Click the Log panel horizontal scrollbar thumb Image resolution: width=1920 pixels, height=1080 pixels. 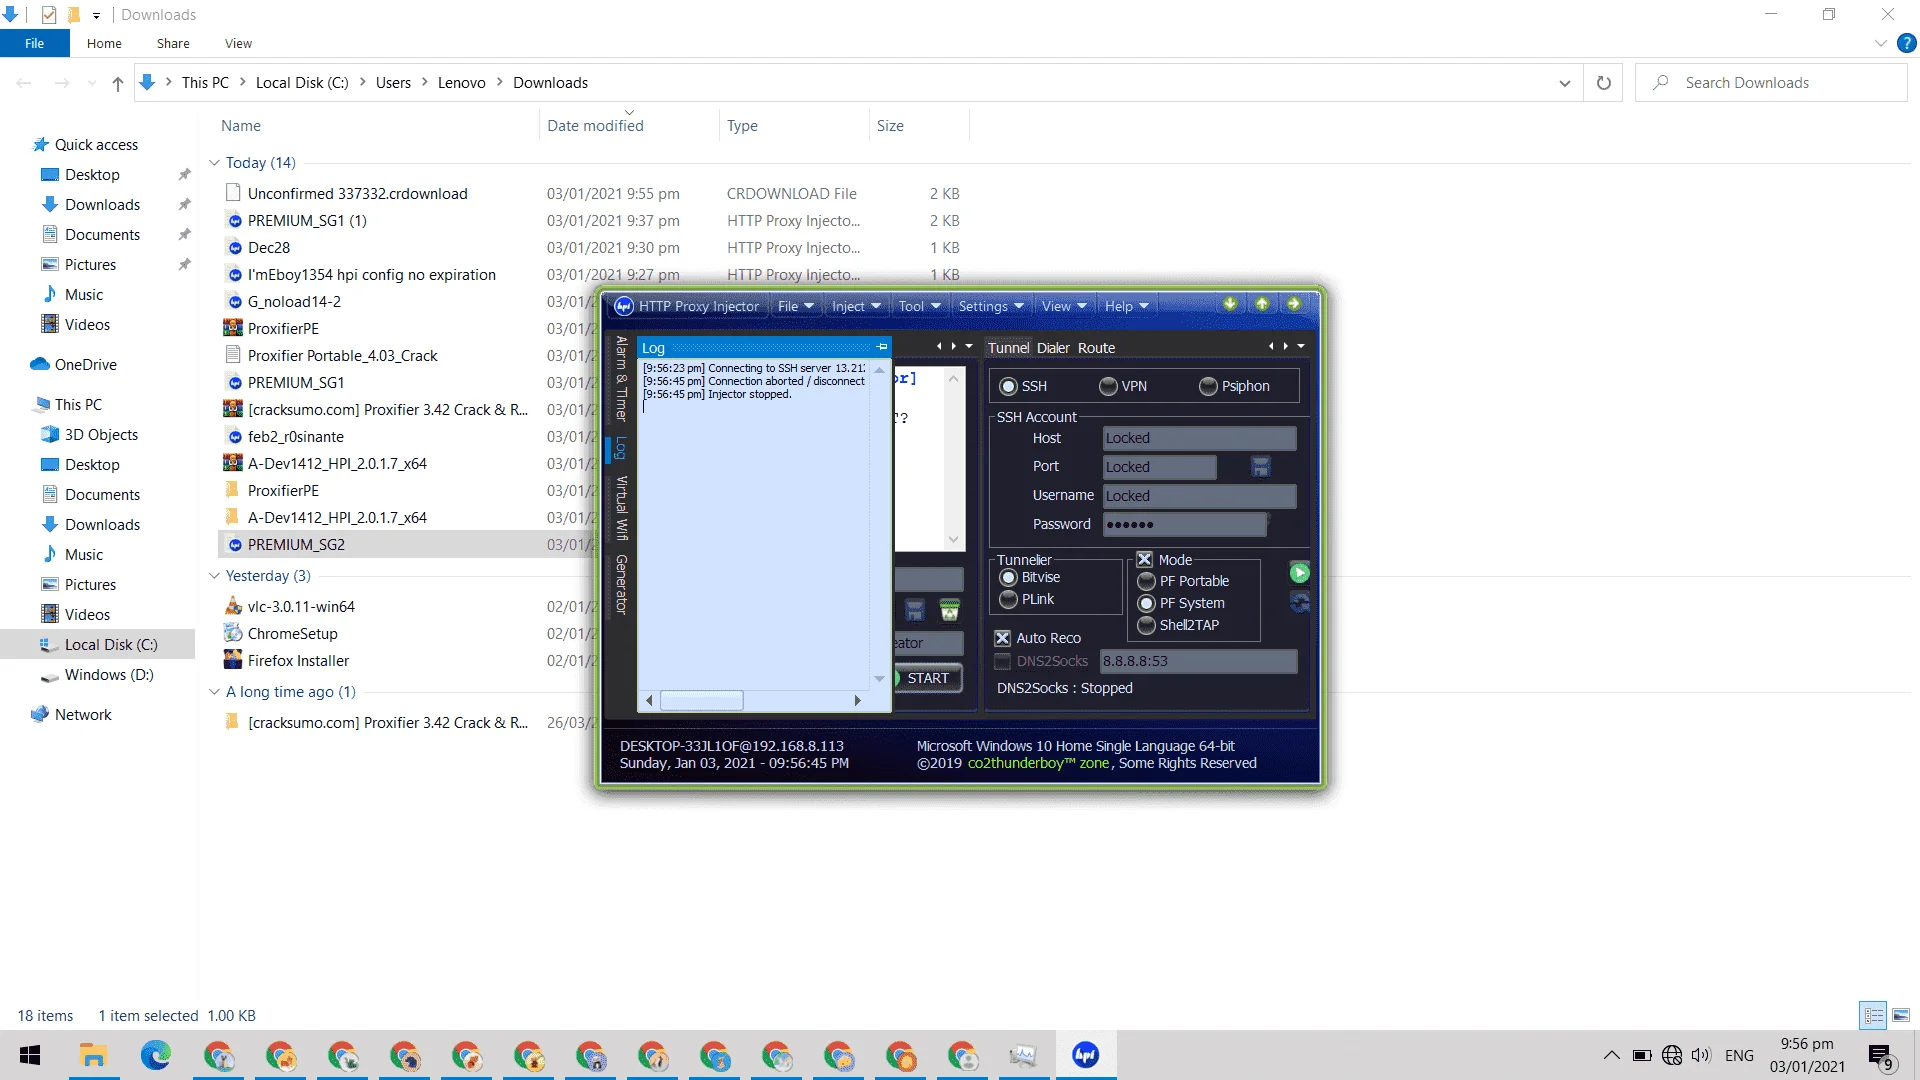point(701,700)
